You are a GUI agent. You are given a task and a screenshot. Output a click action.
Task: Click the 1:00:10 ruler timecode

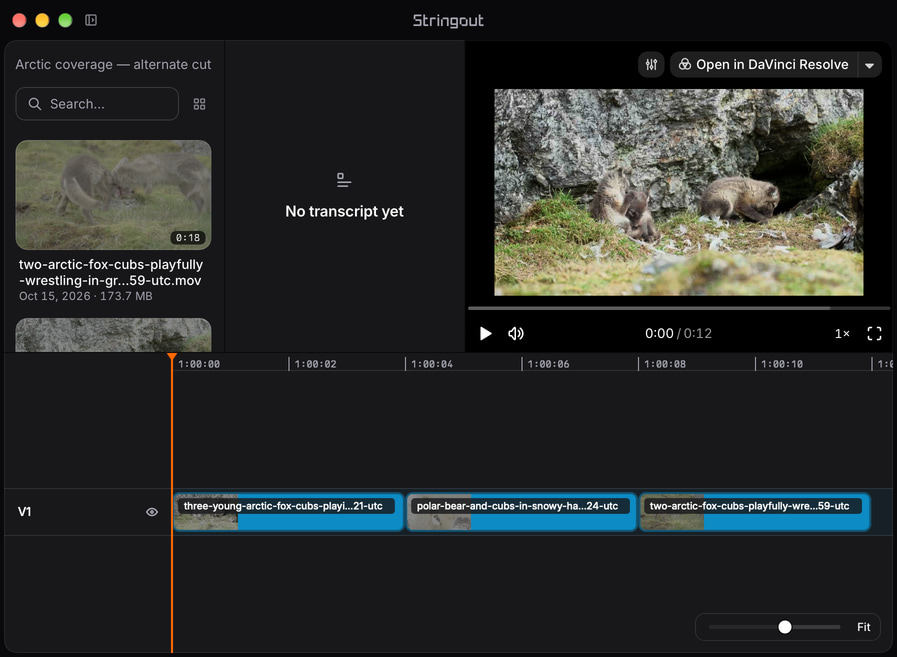click(x=781, y=364)
